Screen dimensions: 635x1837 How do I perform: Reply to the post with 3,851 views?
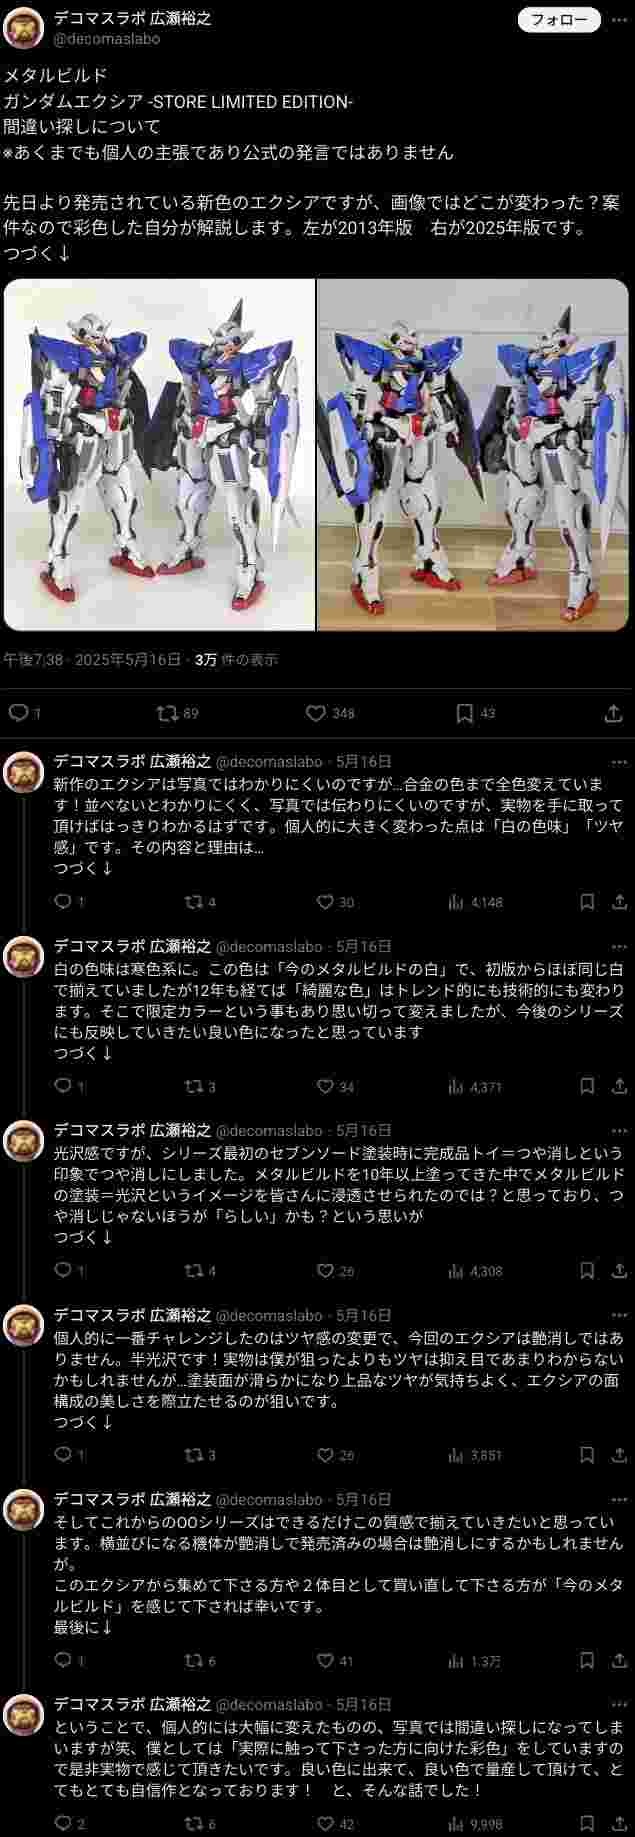pos(69,1455)
